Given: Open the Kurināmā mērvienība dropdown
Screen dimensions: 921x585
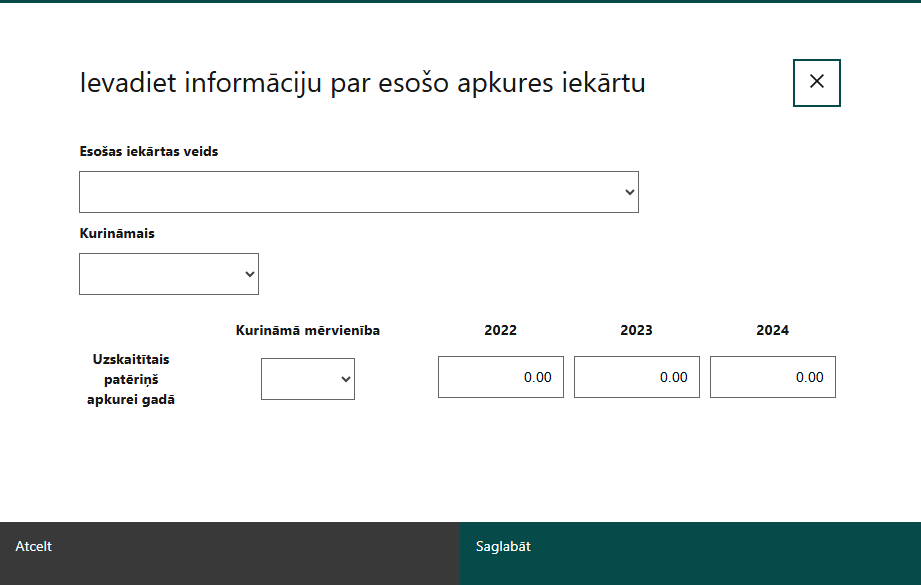Looking at the screenshot, I should coord(308,379).
